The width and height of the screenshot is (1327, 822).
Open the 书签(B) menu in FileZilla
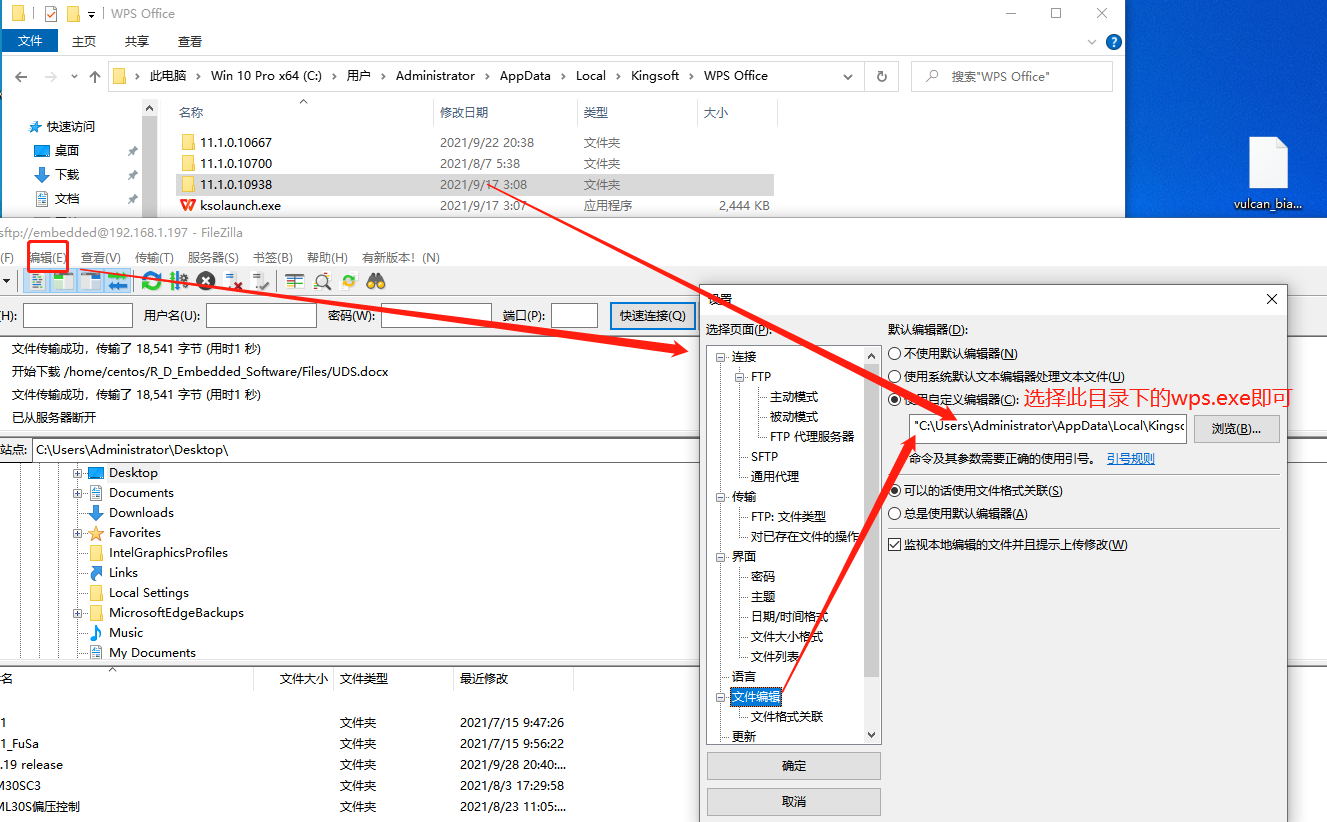pos(273,258)
